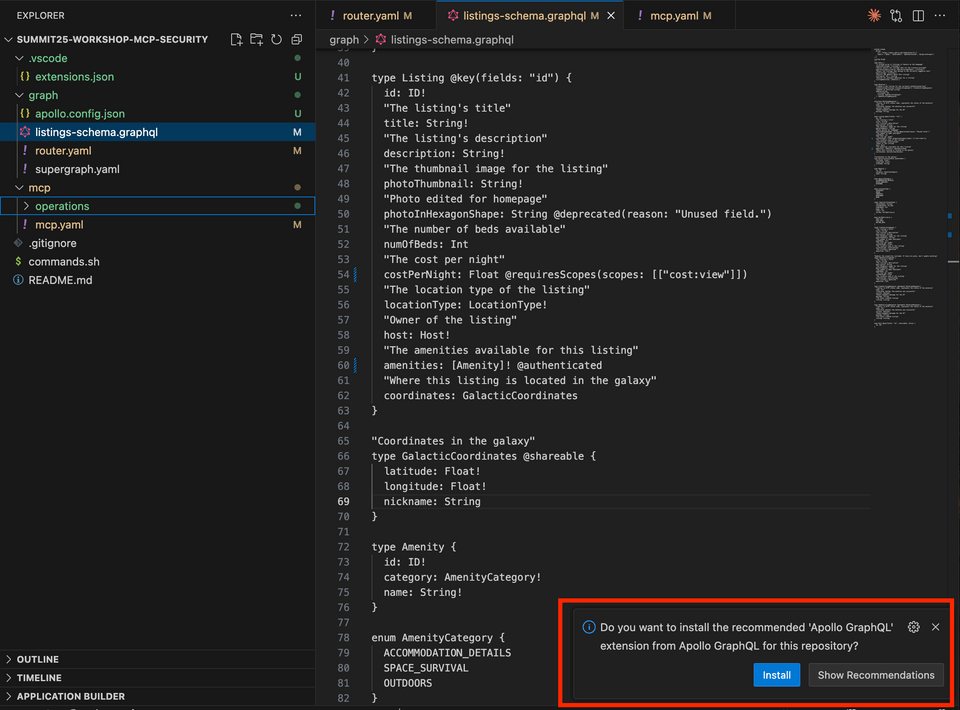Click line number 54 in gutter

[343, 274]
